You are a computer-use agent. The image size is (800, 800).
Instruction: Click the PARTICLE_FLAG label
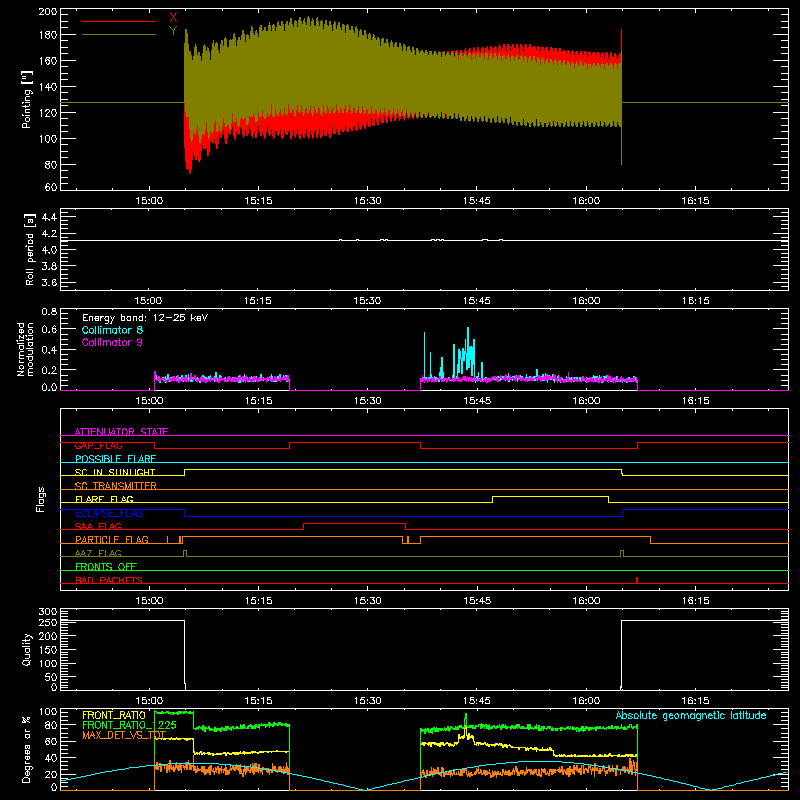click(x=112, y=540)
